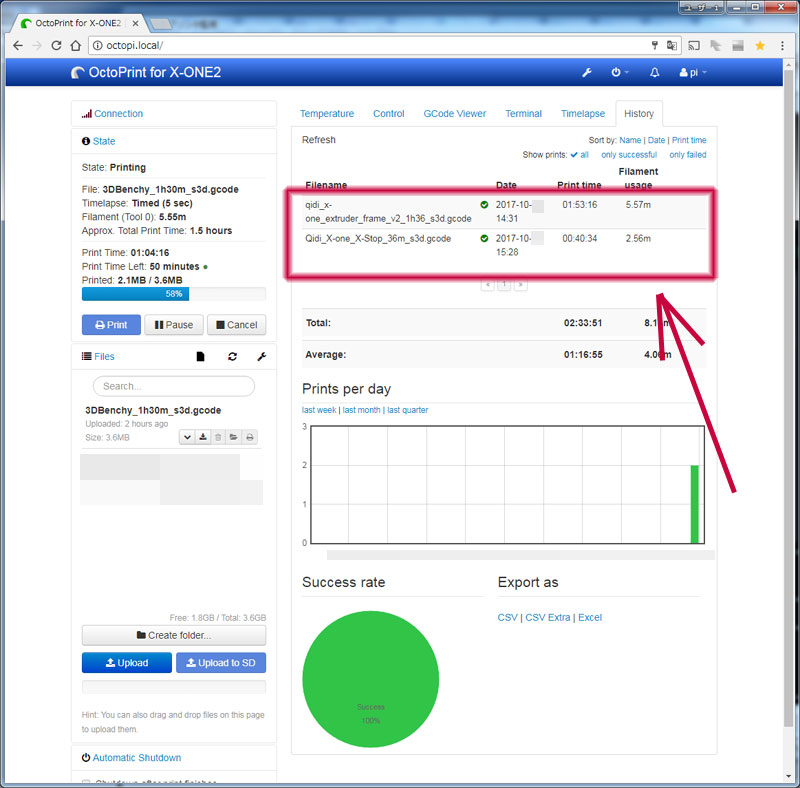Cancel the current print
The height and width of the screenshot is (788, 800).
[x=237, y=325]
